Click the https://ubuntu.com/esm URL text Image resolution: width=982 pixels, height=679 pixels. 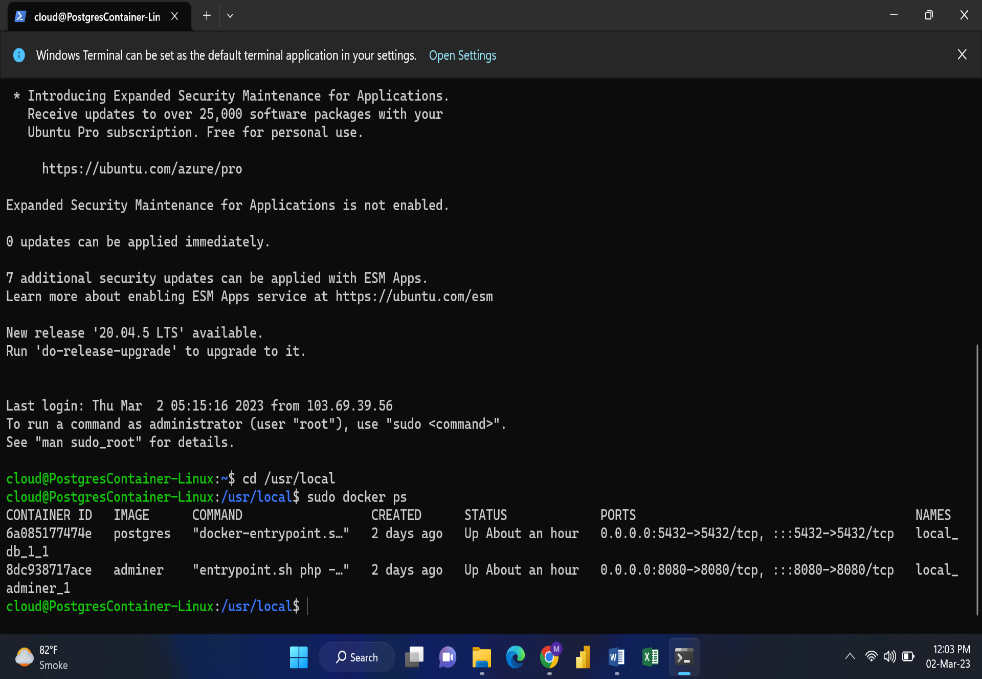coord(414,296)
